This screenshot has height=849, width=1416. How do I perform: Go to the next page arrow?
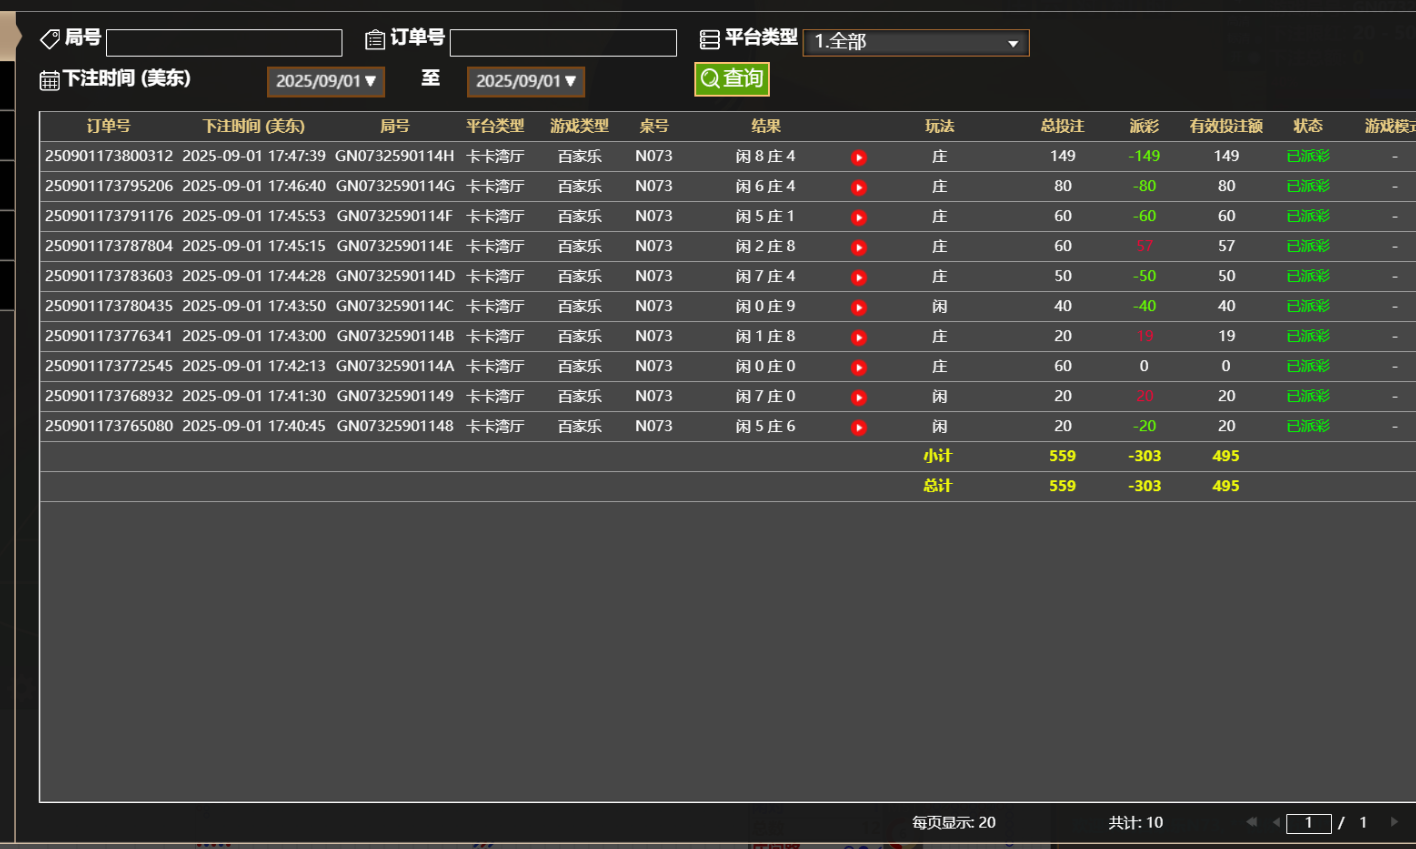[1394, 822]
